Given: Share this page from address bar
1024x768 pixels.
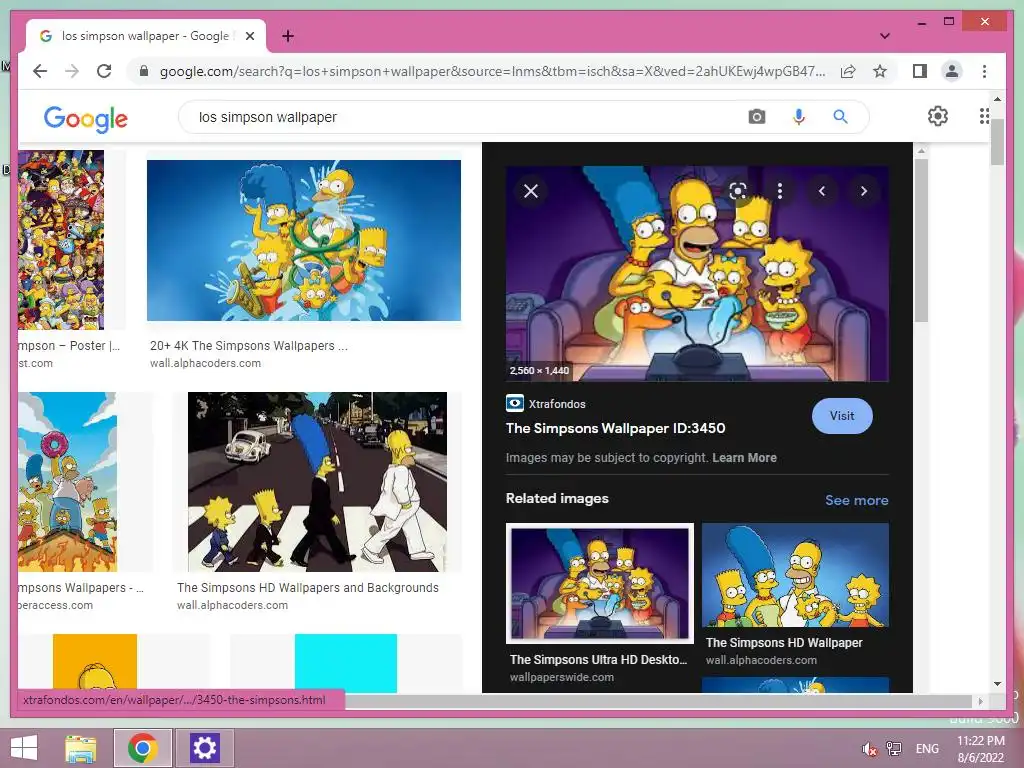Looking at the screenshot, I should pyautogui.click(x=848, y=71).
